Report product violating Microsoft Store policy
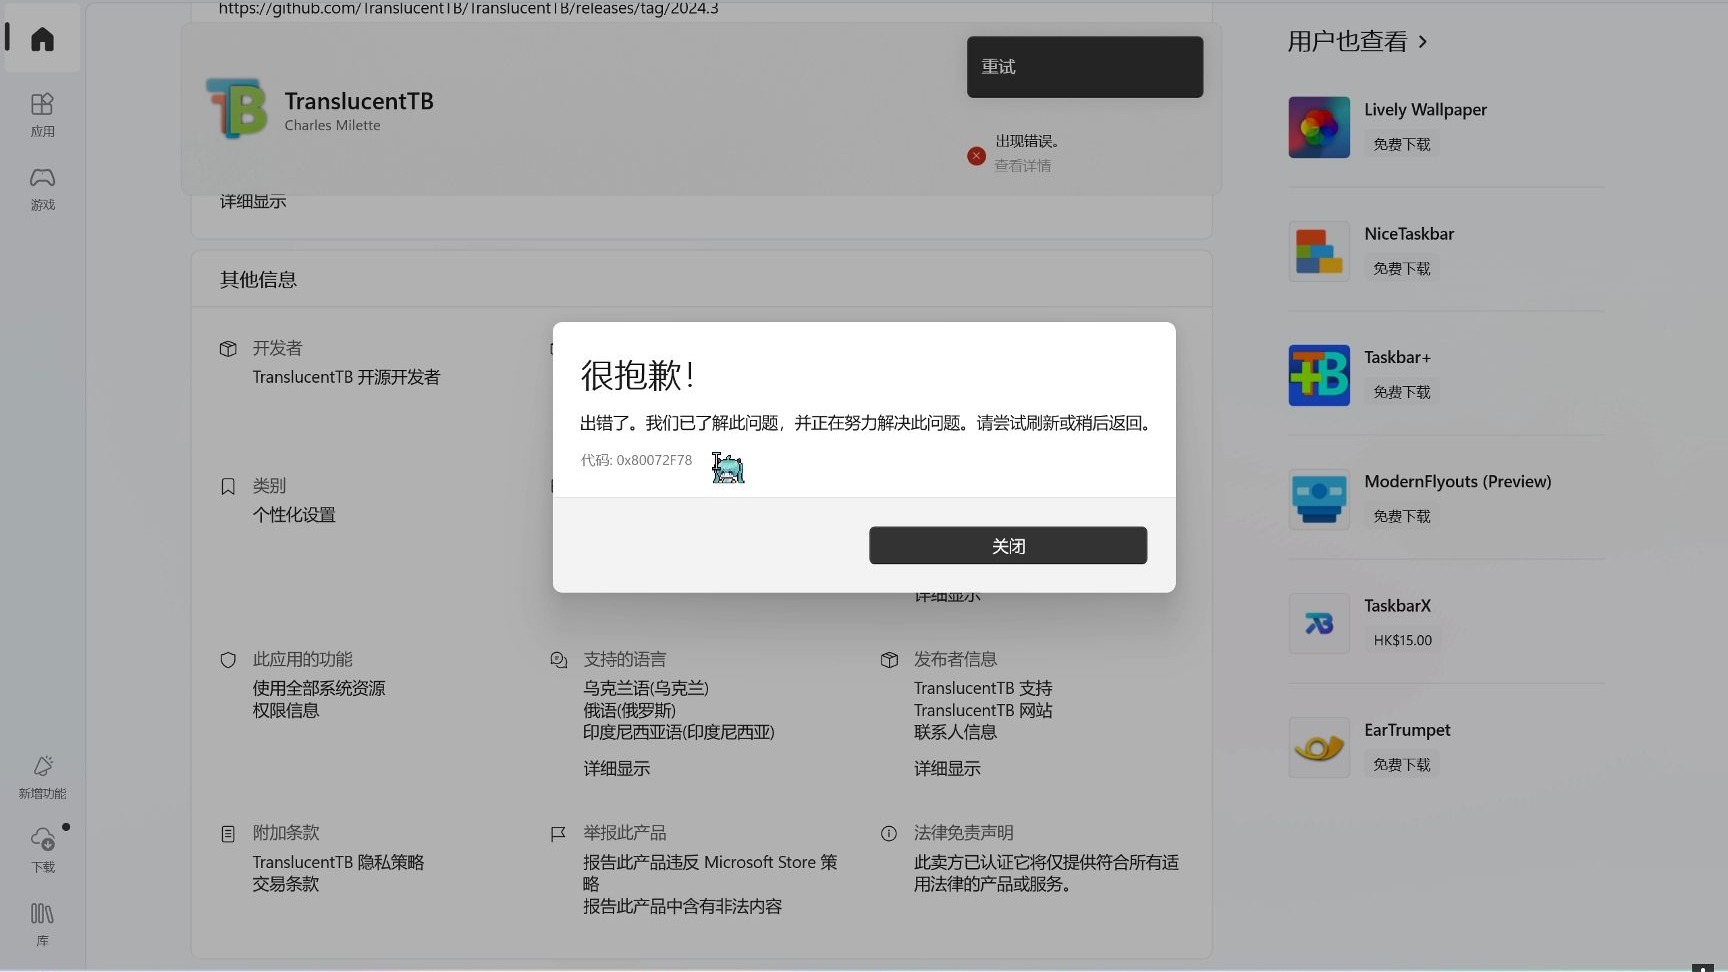This screenshot has height=972, width=1728. (x=710, y=873)
